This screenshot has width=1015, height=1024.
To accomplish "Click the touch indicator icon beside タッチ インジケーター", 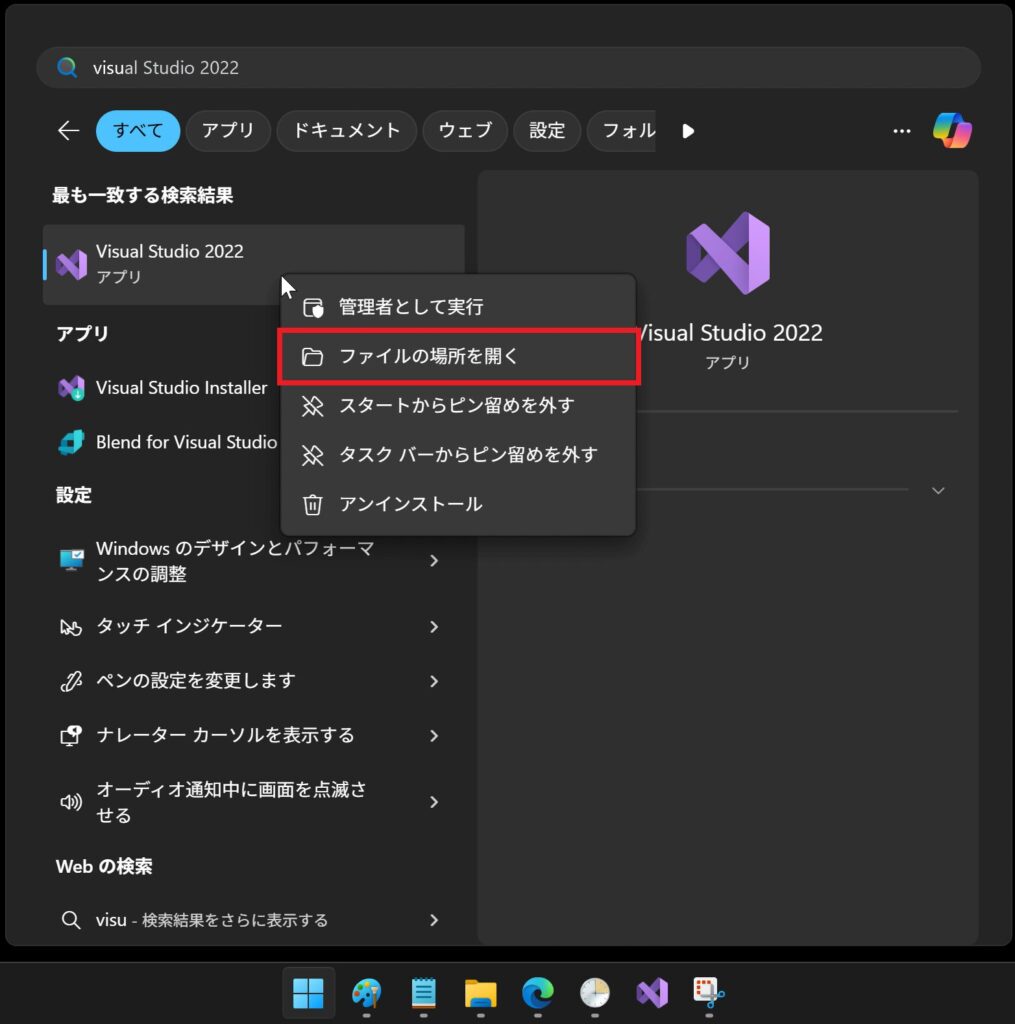I will (x=71, y=627).
